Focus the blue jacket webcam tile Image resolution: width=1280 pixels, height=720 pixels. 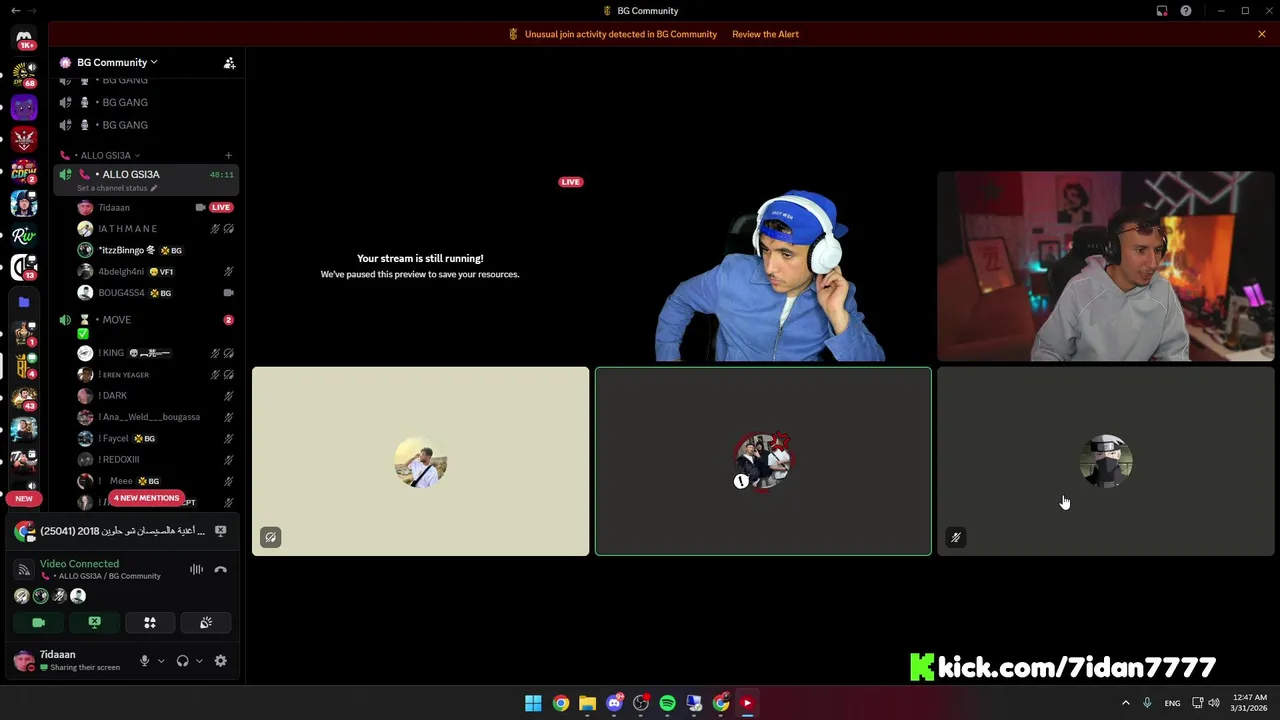(763, 267)
